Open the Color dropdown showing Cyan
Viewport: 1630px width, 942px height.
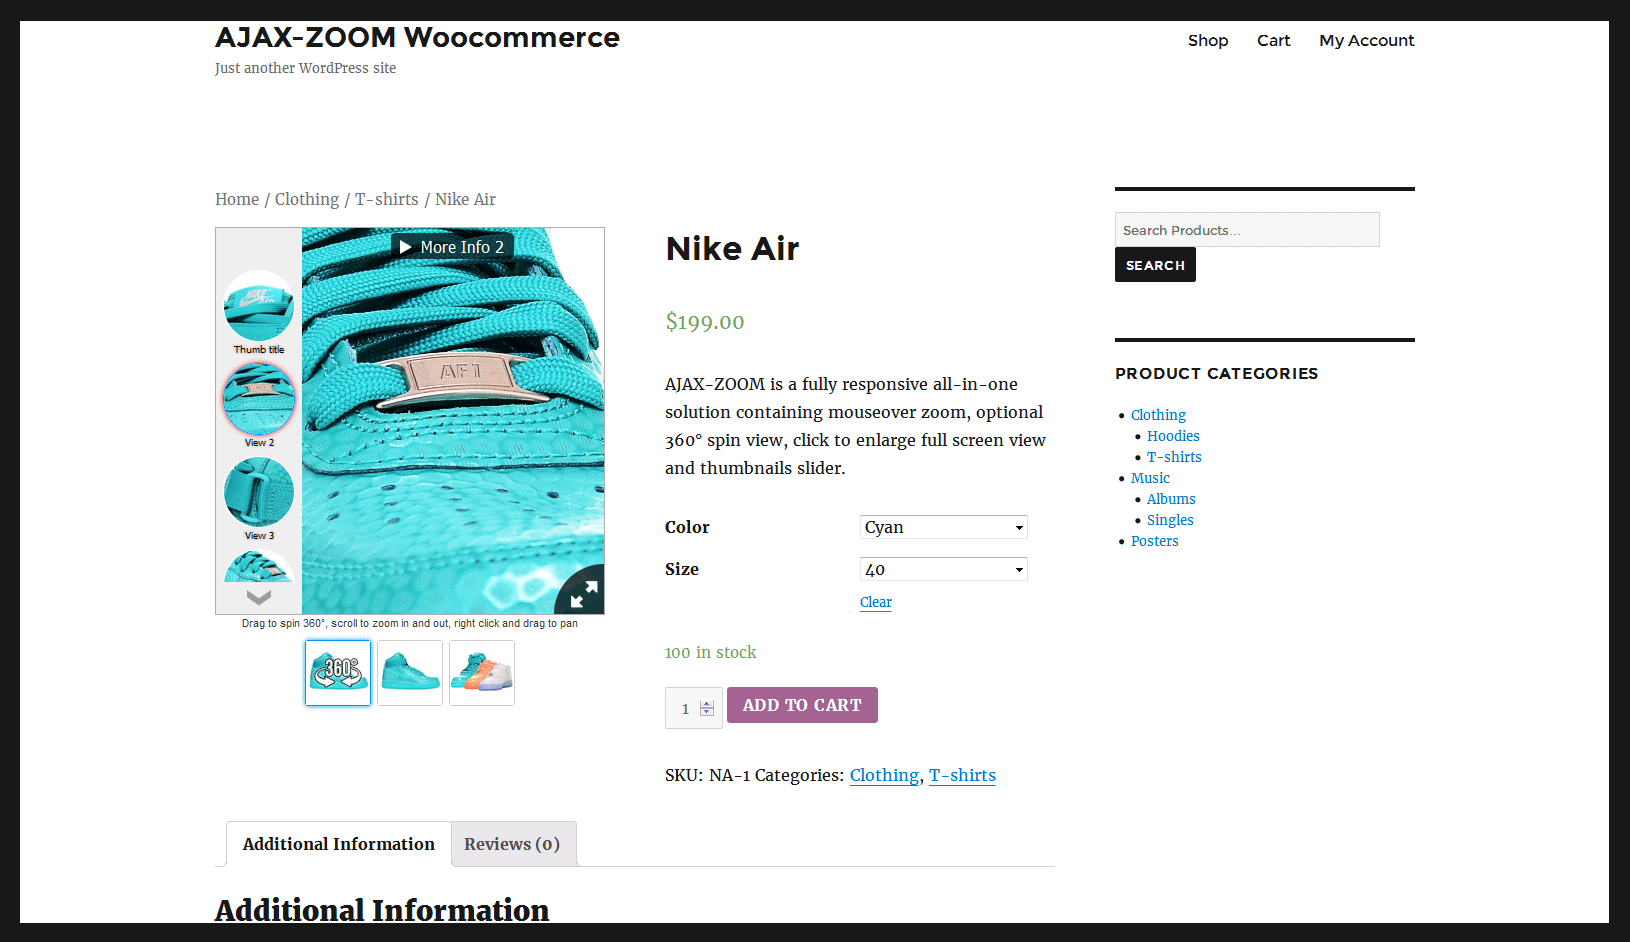coord(944,527)
